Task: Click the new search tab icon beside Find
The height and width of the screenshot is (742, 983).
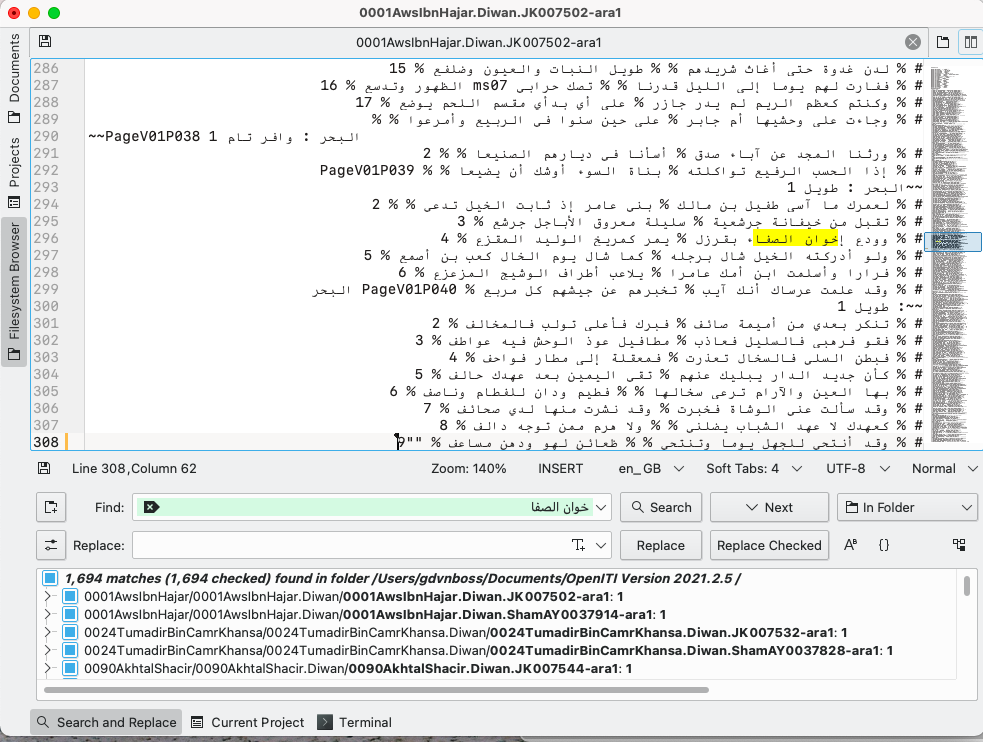Action: [51, 507]
